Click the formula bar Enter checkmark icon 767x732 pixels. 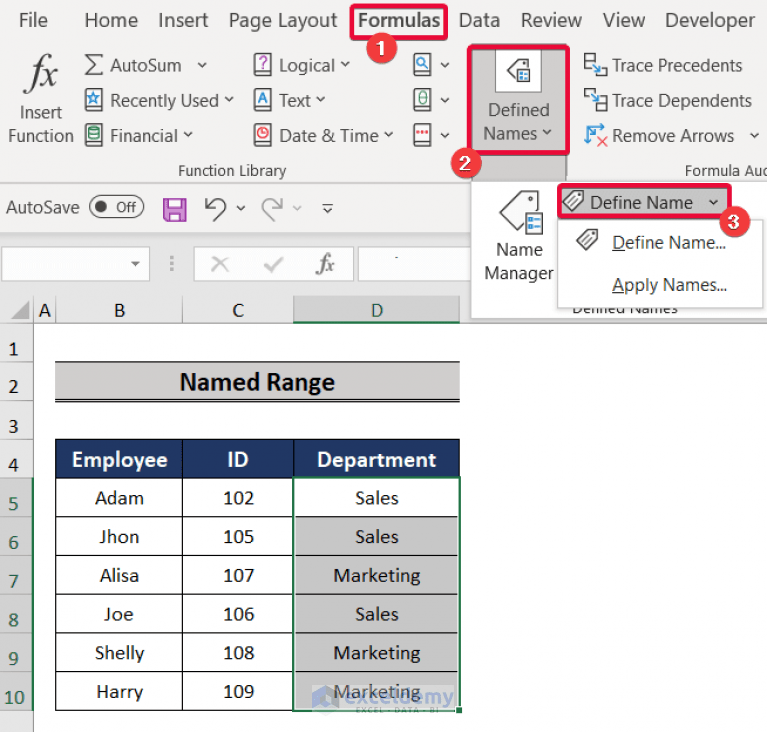[x=273, y=264]
